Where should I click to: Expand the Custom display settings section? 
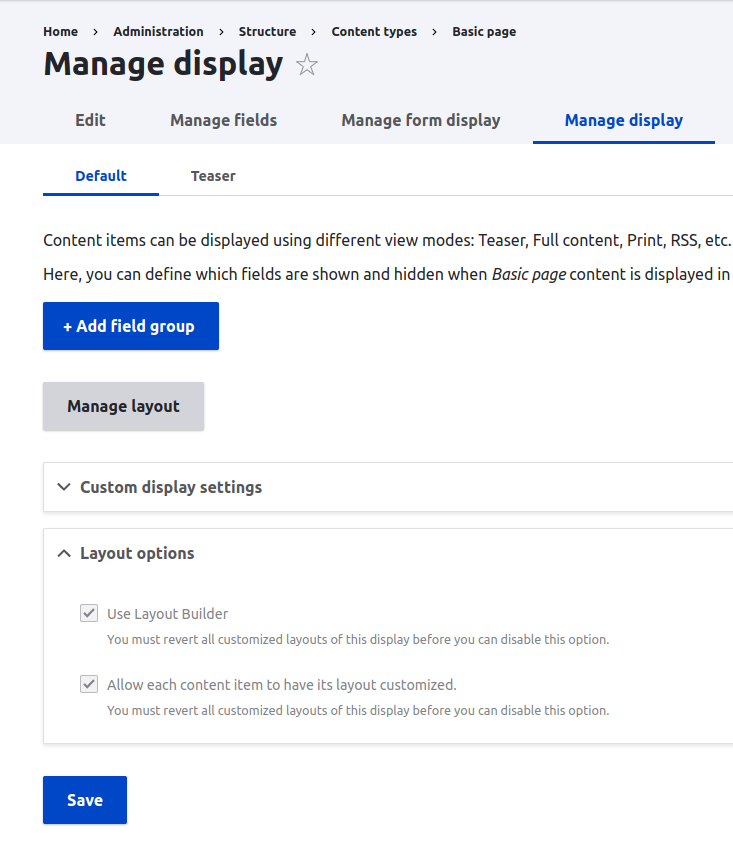coord(171,487)
